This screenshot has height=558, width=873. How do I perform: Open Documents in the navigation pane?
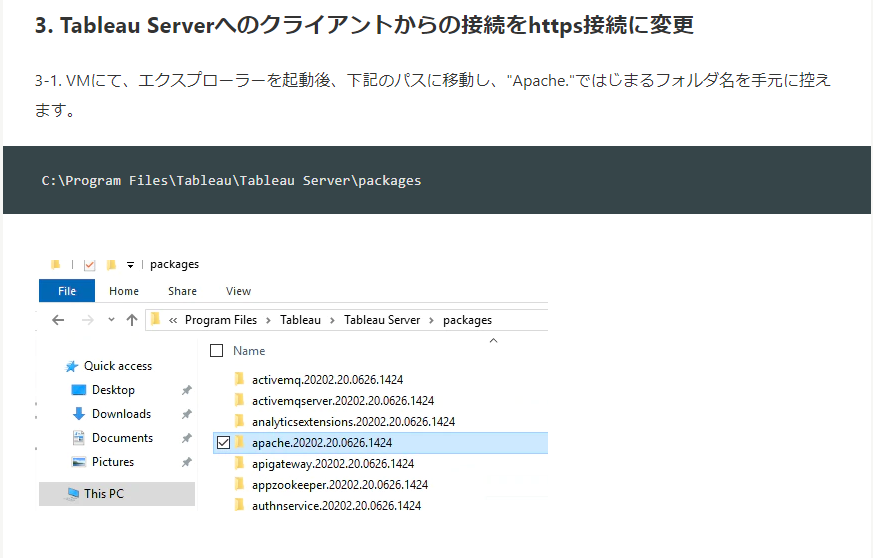(x=122, y=438)
